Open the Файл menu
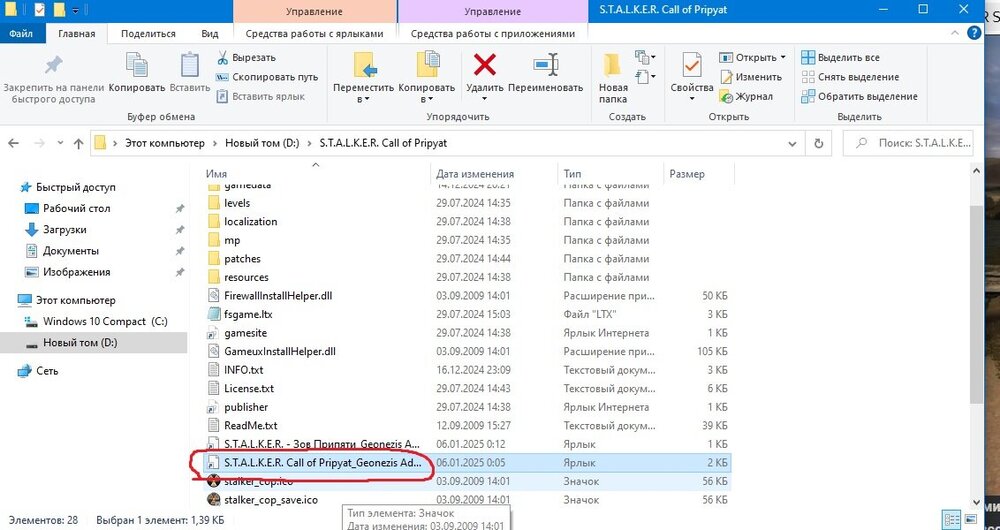The width and height of the screenshot is (1000, 530). click(x=20, y=33)
